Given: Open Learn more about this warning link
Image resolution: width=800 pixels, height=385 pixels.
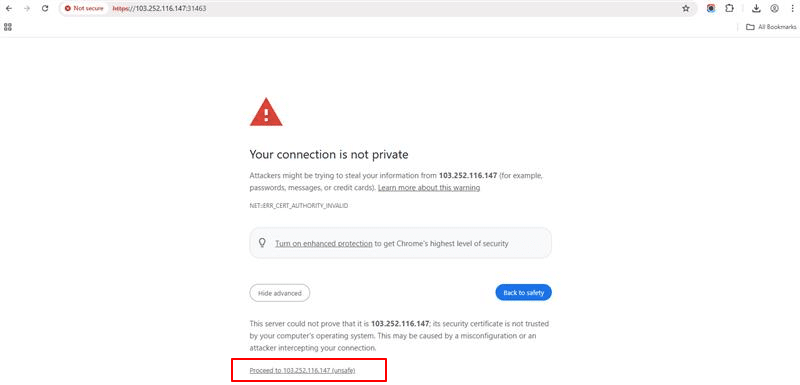Looking at the screenshot, I should pyautogui.click(x=429, y=188).
